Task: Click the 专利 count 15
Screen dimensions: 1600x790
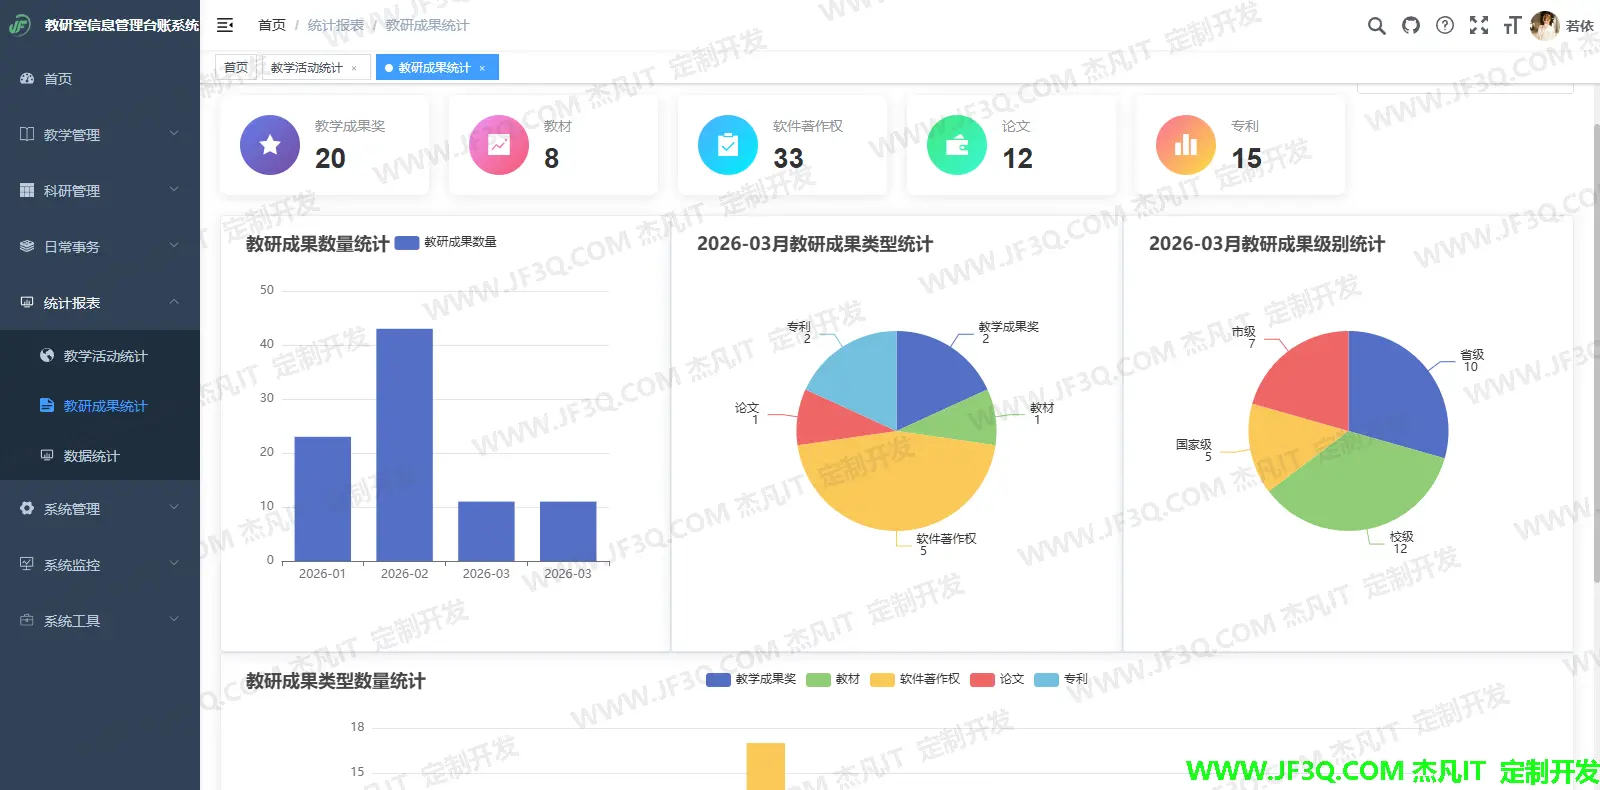Action: pyautogui.click(x=1246, y=158)
